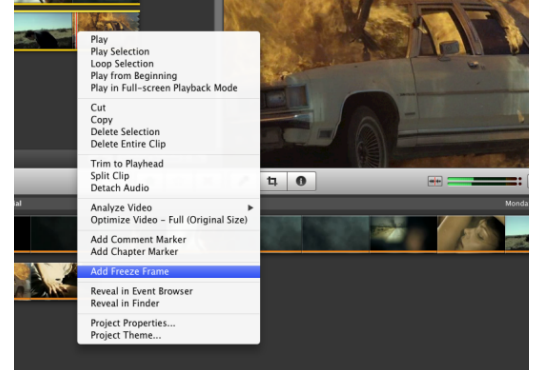
Task: Select the man in field clip thumbnail
Action: (x=44, y=31)
